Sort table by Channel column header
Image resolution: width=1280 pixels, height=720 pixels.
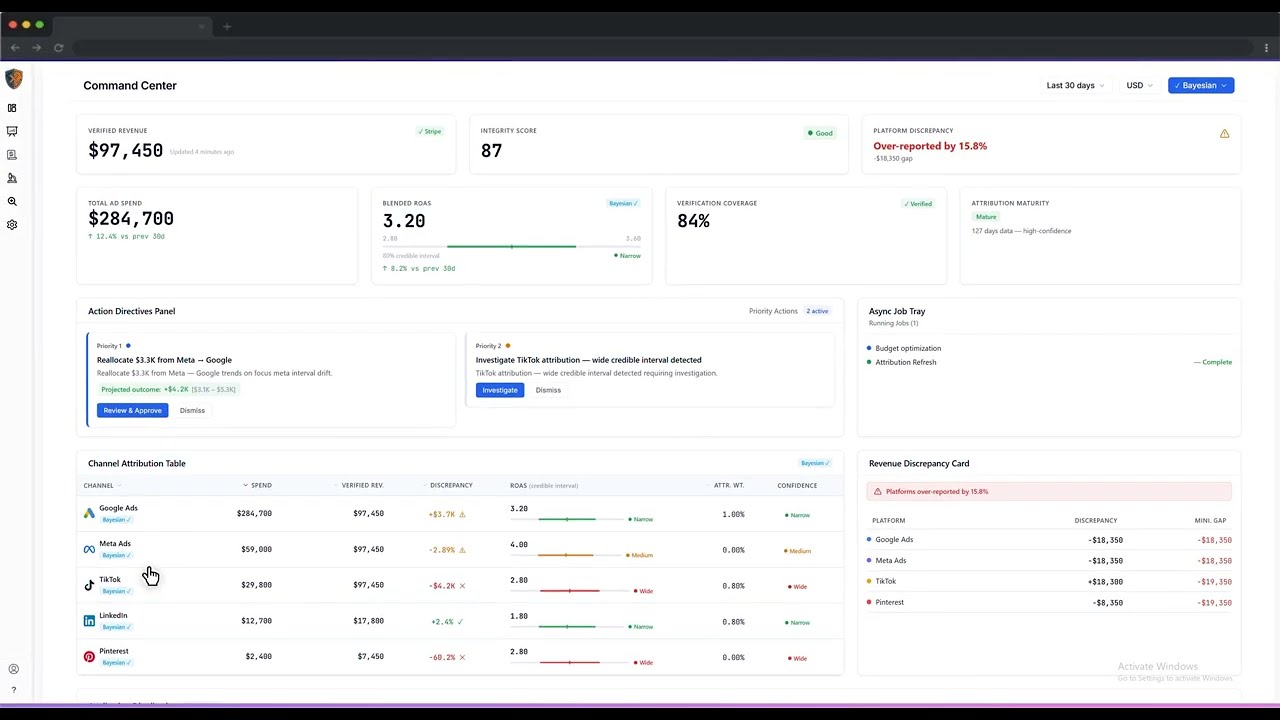pos(101,486)
